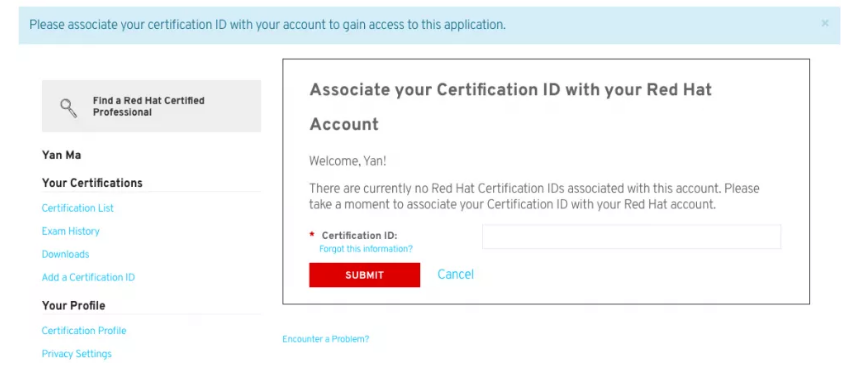The image size is (841, 368).
Task: Click the Associate your Certification ID heading
Action: point(511,106)
